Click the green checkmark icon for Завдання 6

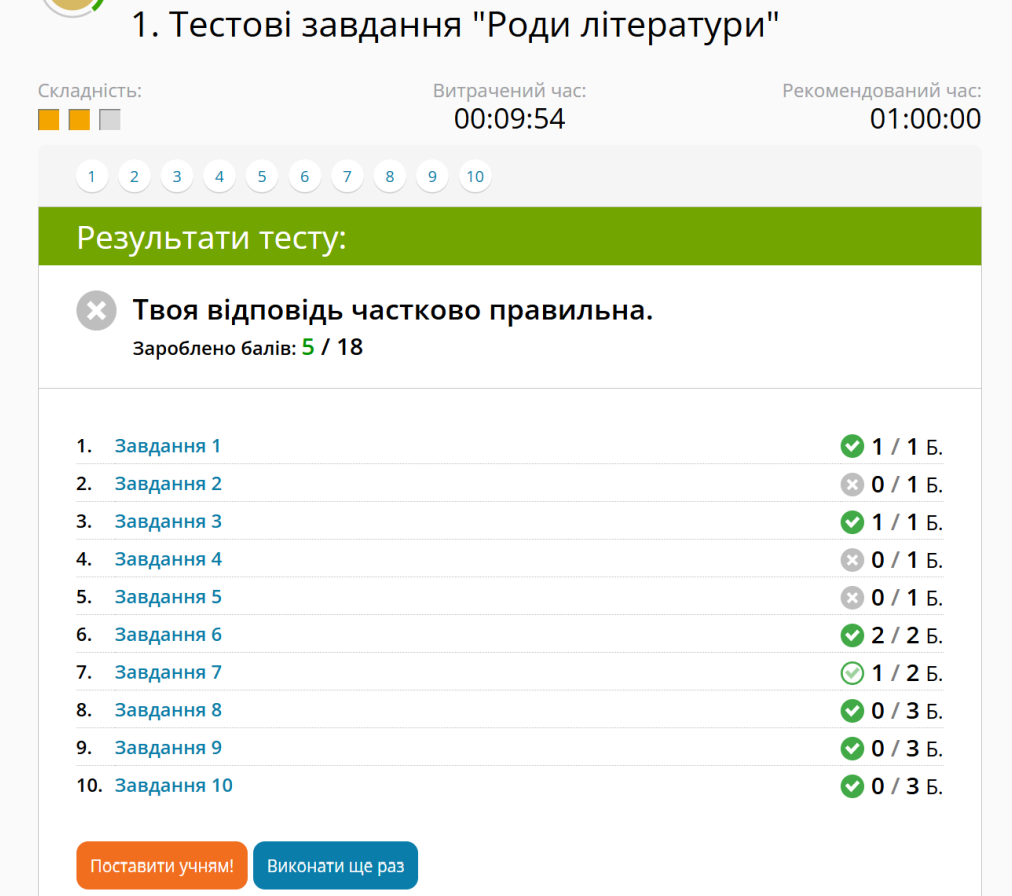(852, 635)
